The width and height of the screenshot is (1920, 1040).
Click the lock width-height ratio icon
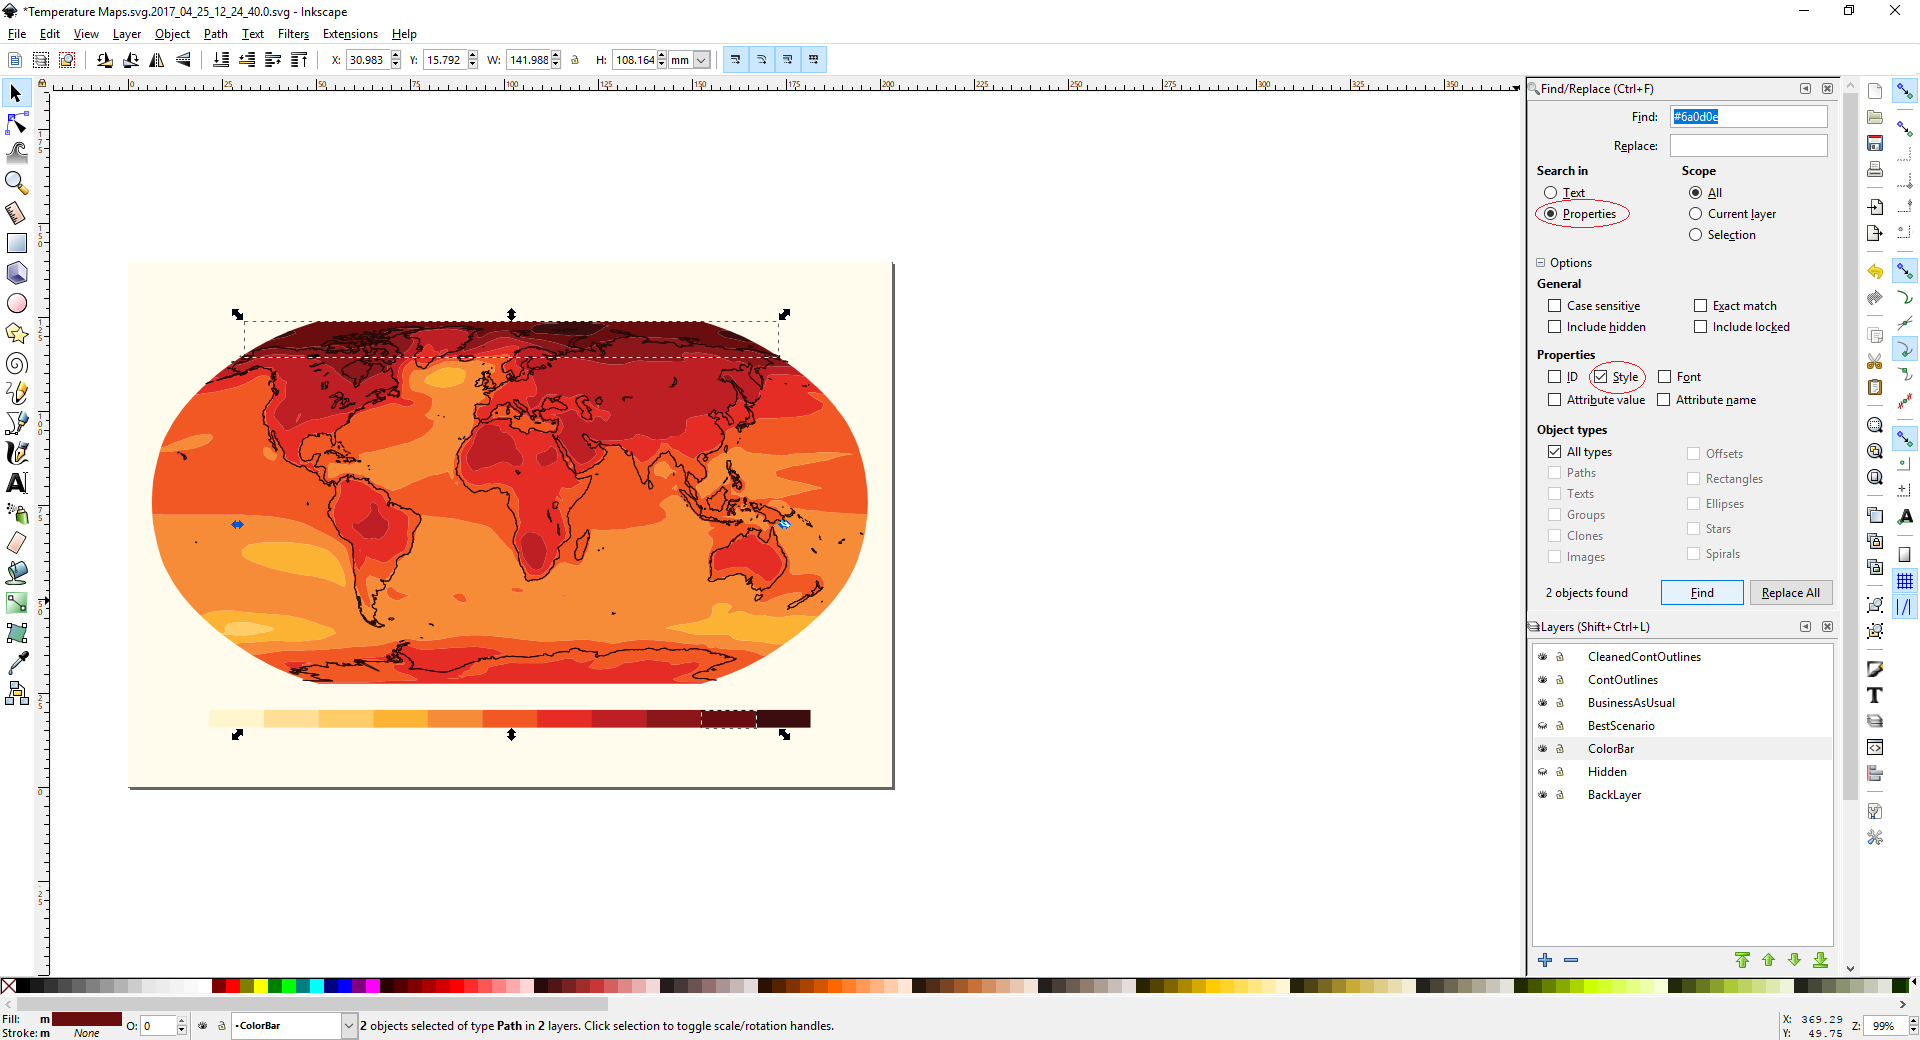pyautogui.click(x=575, y=60)
